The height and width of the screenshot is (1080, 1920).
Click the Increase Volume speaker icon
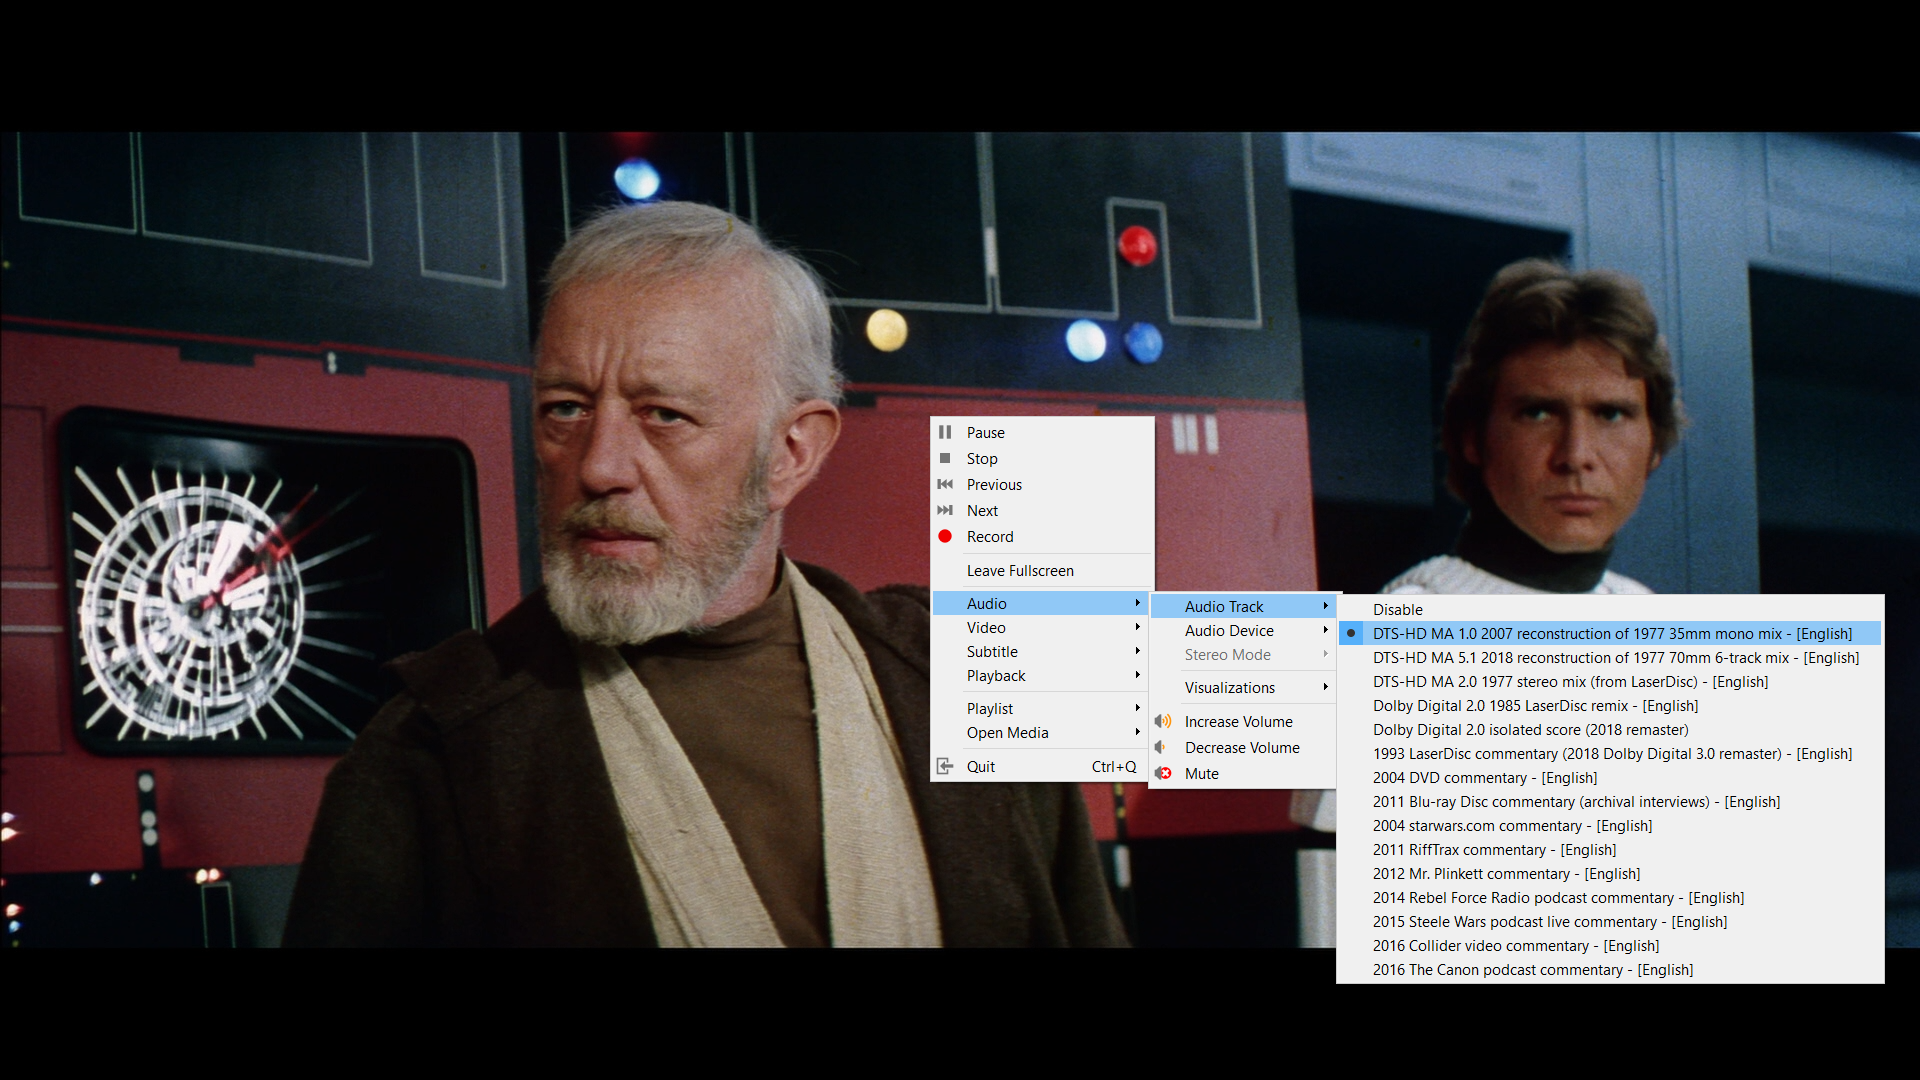1163,721
